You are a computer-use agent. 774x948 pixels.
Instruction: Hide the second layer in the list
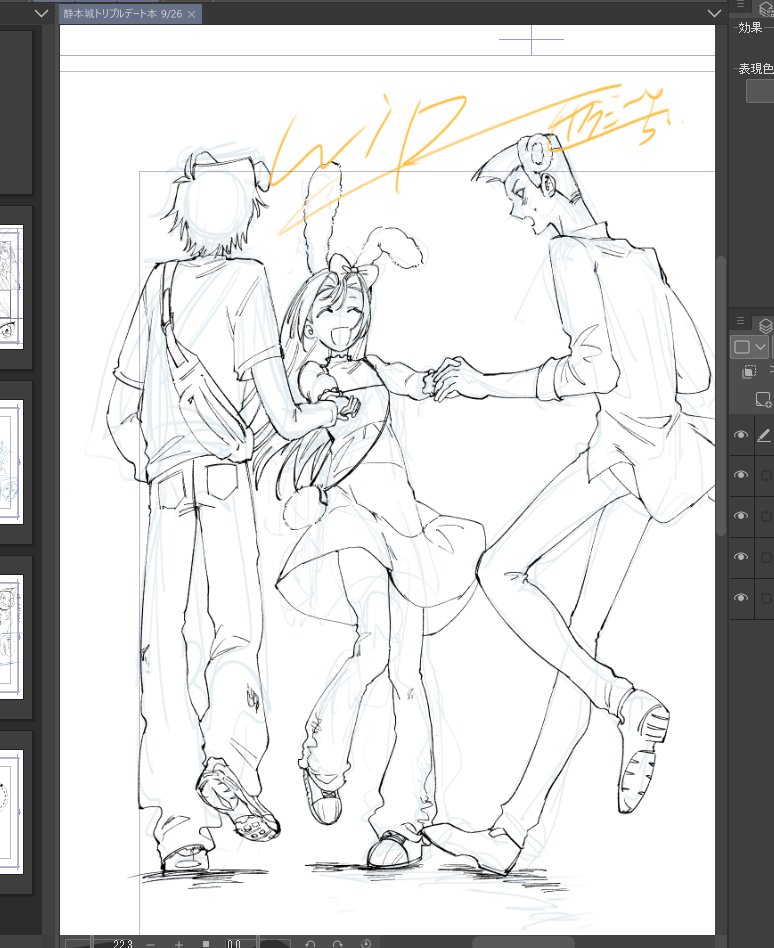point(741,475)
